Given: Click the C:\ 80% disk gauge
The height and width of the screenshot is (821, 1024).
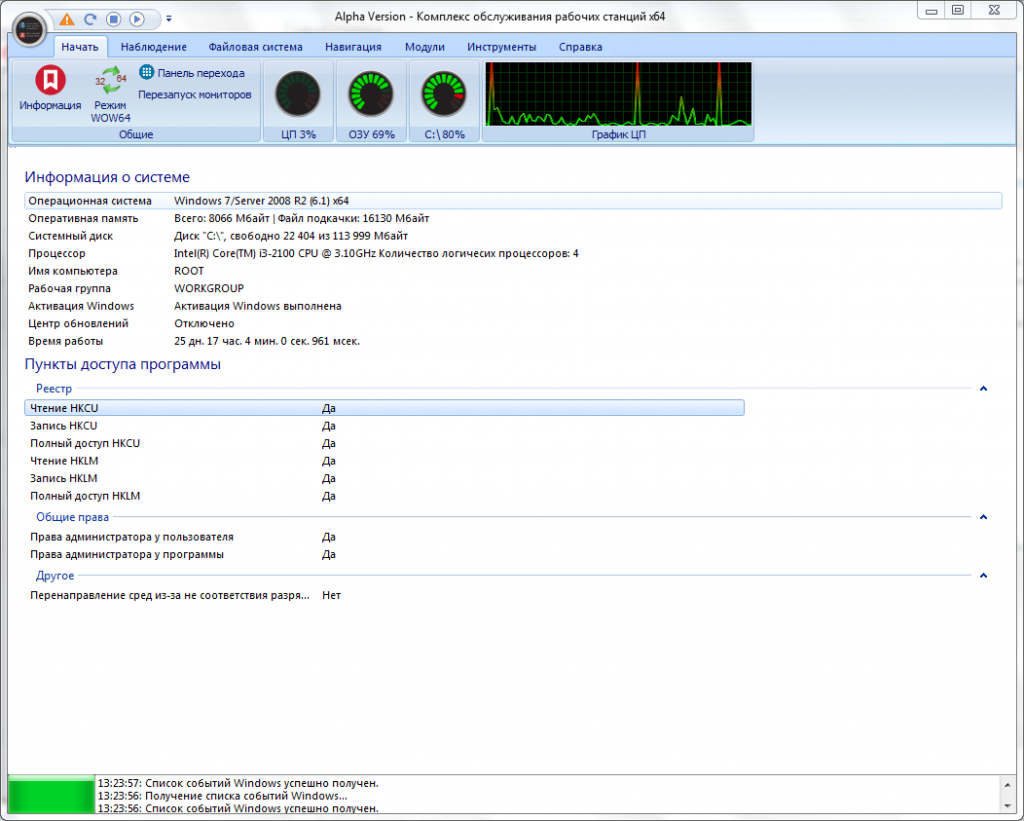Looking at the screenshot, I should pos(444,95).
